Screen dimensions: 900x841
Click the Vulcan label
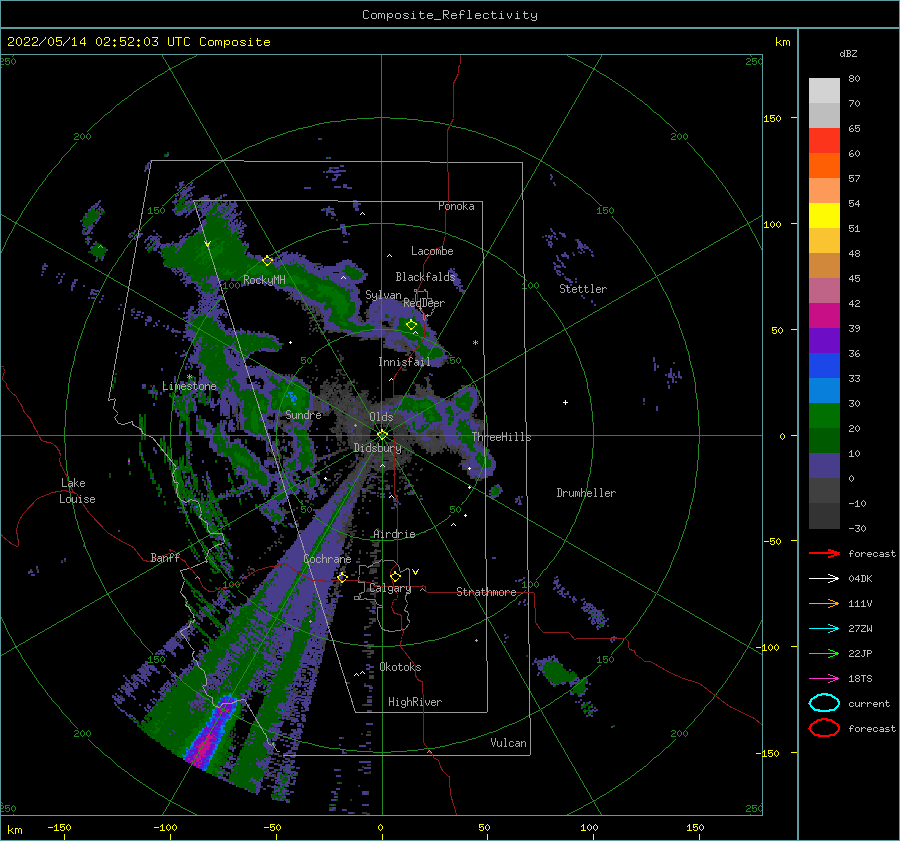pyautogui.click(x=508, y=743)
